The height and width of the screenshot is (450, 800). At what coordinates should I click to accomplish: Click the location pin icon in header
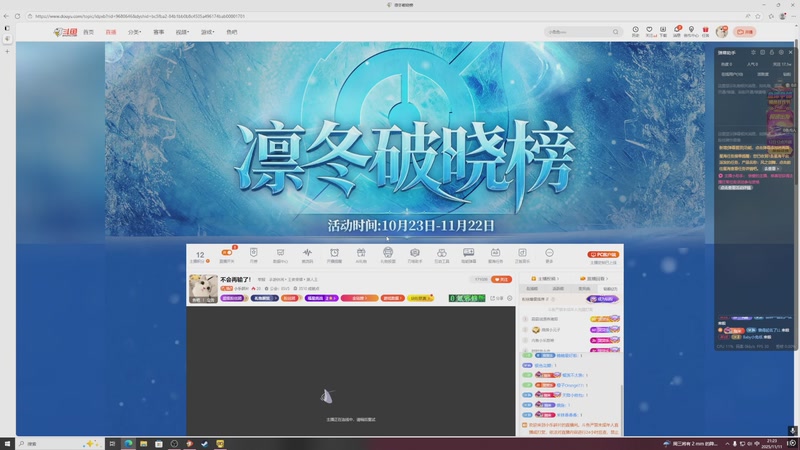click(x=691, y=30)
